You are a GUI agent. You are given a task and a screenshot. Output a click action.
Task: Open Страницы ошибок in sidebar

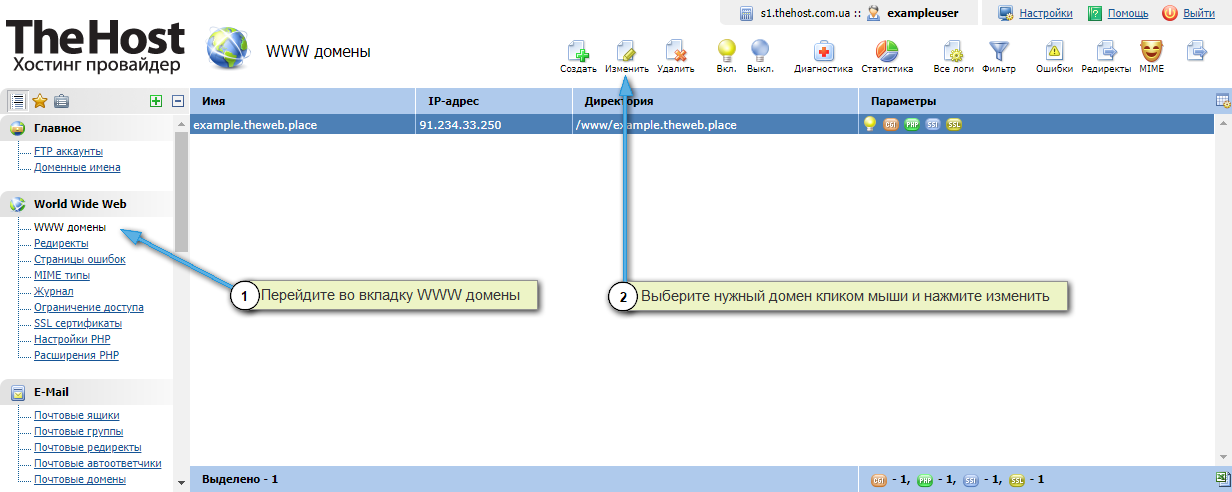(x=80, y=259)
